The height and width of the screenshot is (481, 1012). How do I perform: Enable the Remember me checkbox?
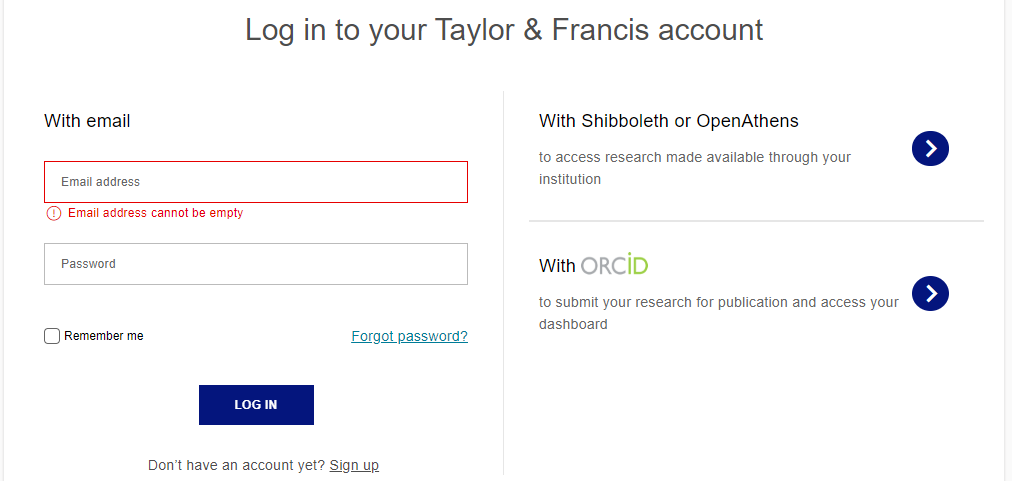pos(52,336)
